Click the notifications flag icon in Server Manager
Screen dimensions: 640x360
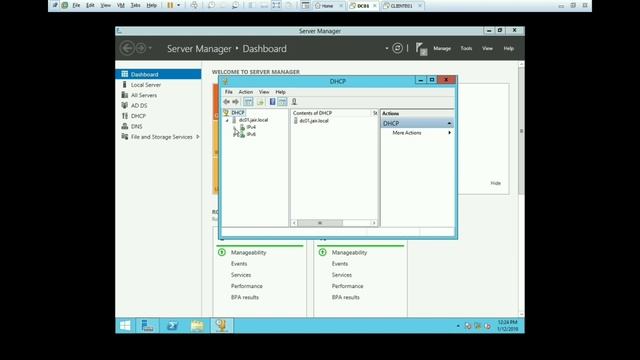[x=421, y=49]
